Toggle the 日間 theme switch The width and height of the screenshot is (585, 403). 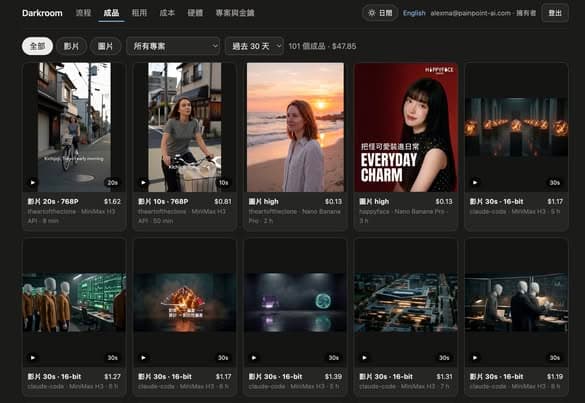tap(380, 13)
